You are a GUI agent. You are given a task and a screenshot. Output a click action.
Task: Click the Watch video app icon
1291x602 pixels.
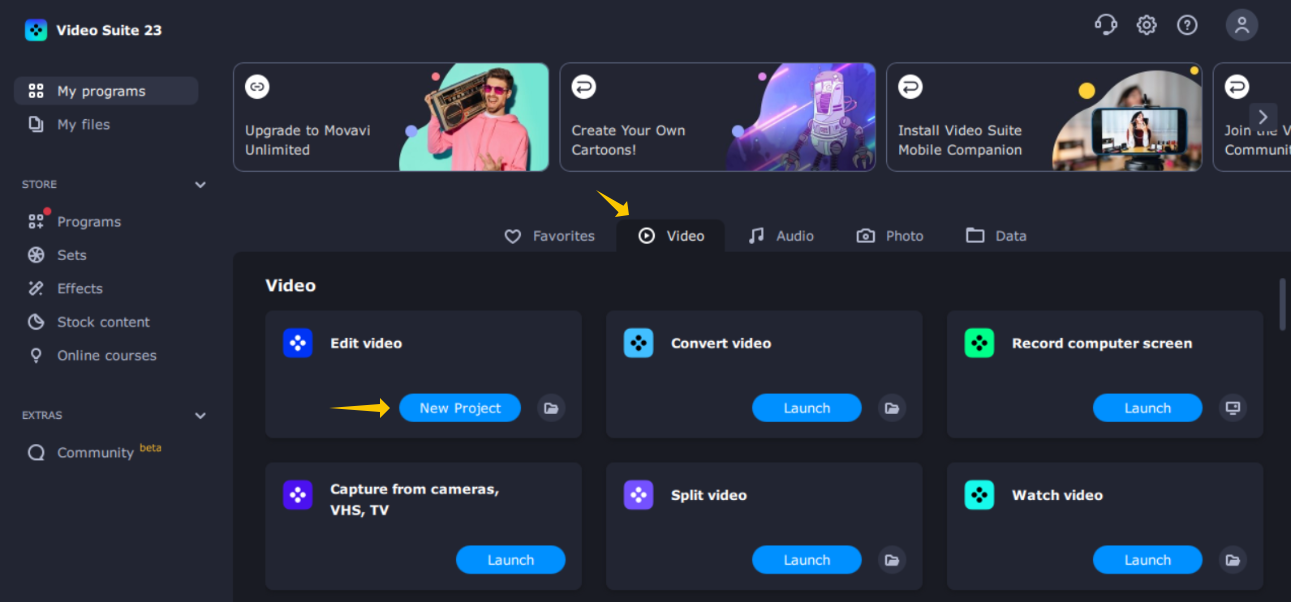coord(979,495)
